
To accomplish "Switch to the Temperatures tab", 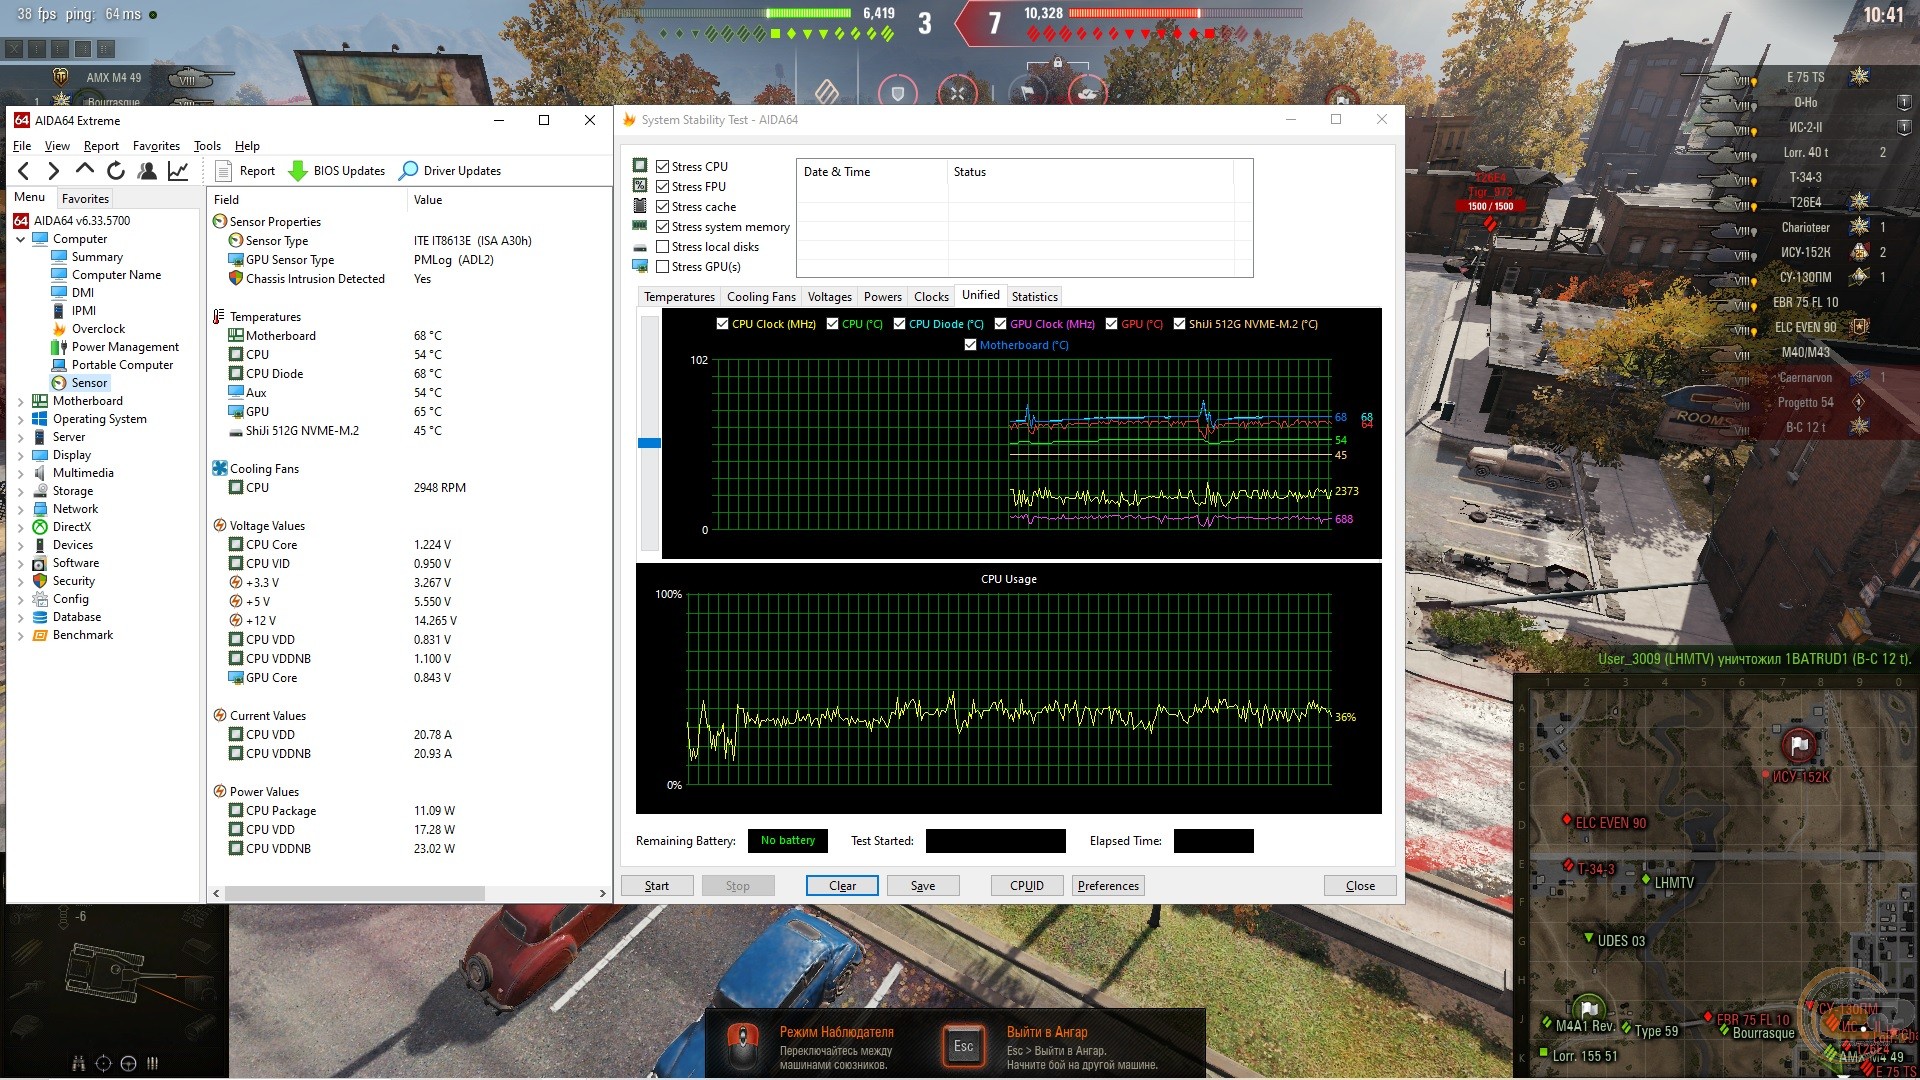I will point(679,297).
